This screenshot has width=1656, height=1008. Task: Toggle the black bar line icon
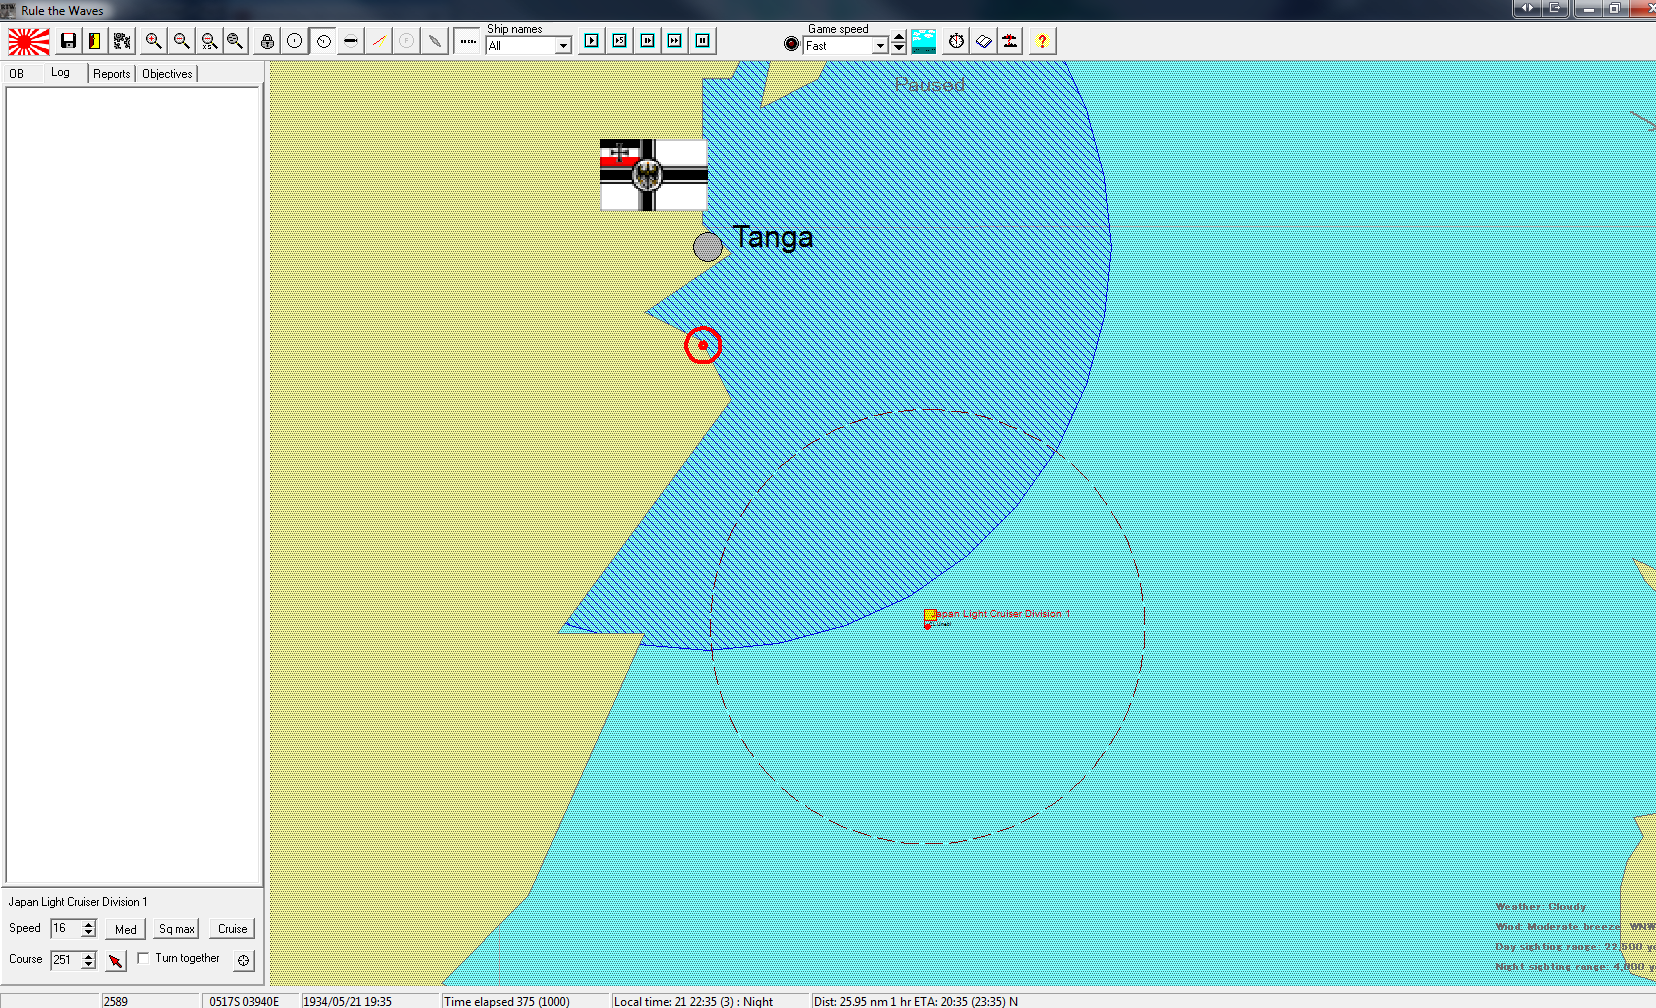pos(351,41)
